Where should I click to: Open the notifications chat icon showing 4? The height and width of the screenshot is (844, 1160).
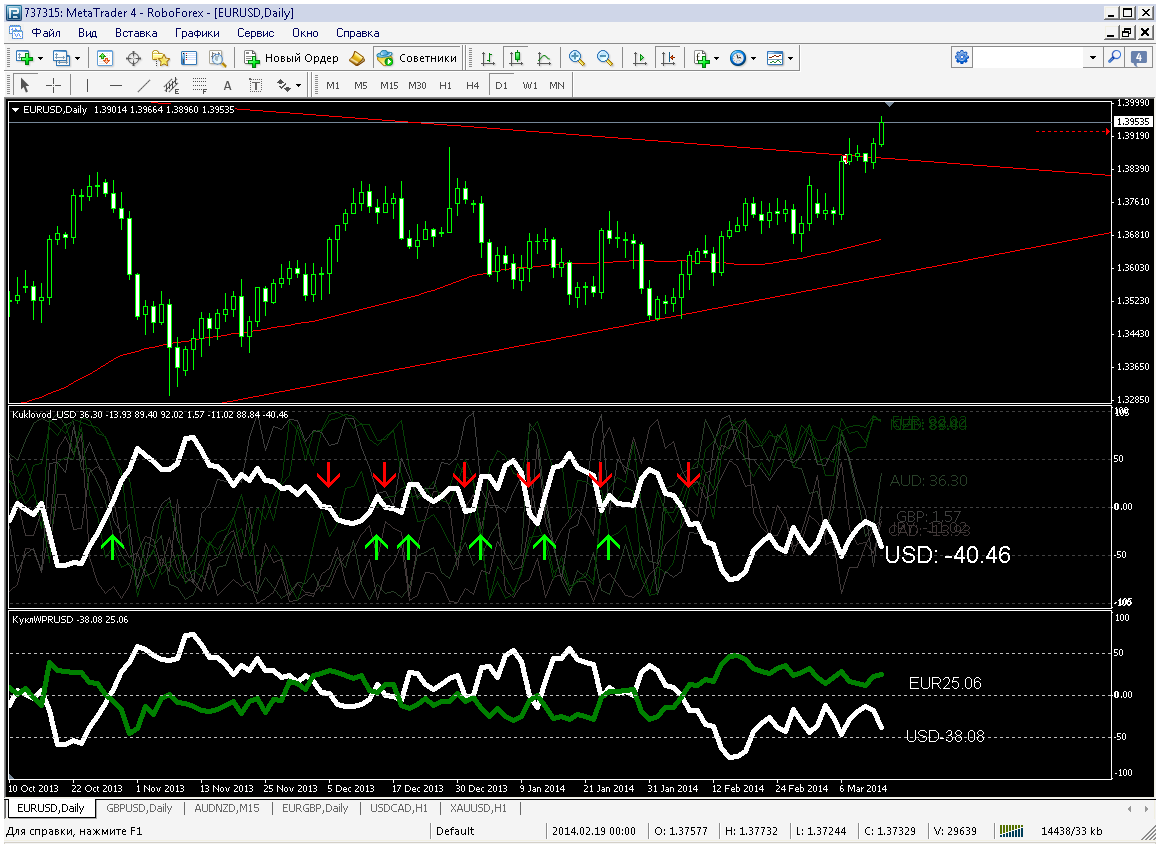coord(1140,57)
